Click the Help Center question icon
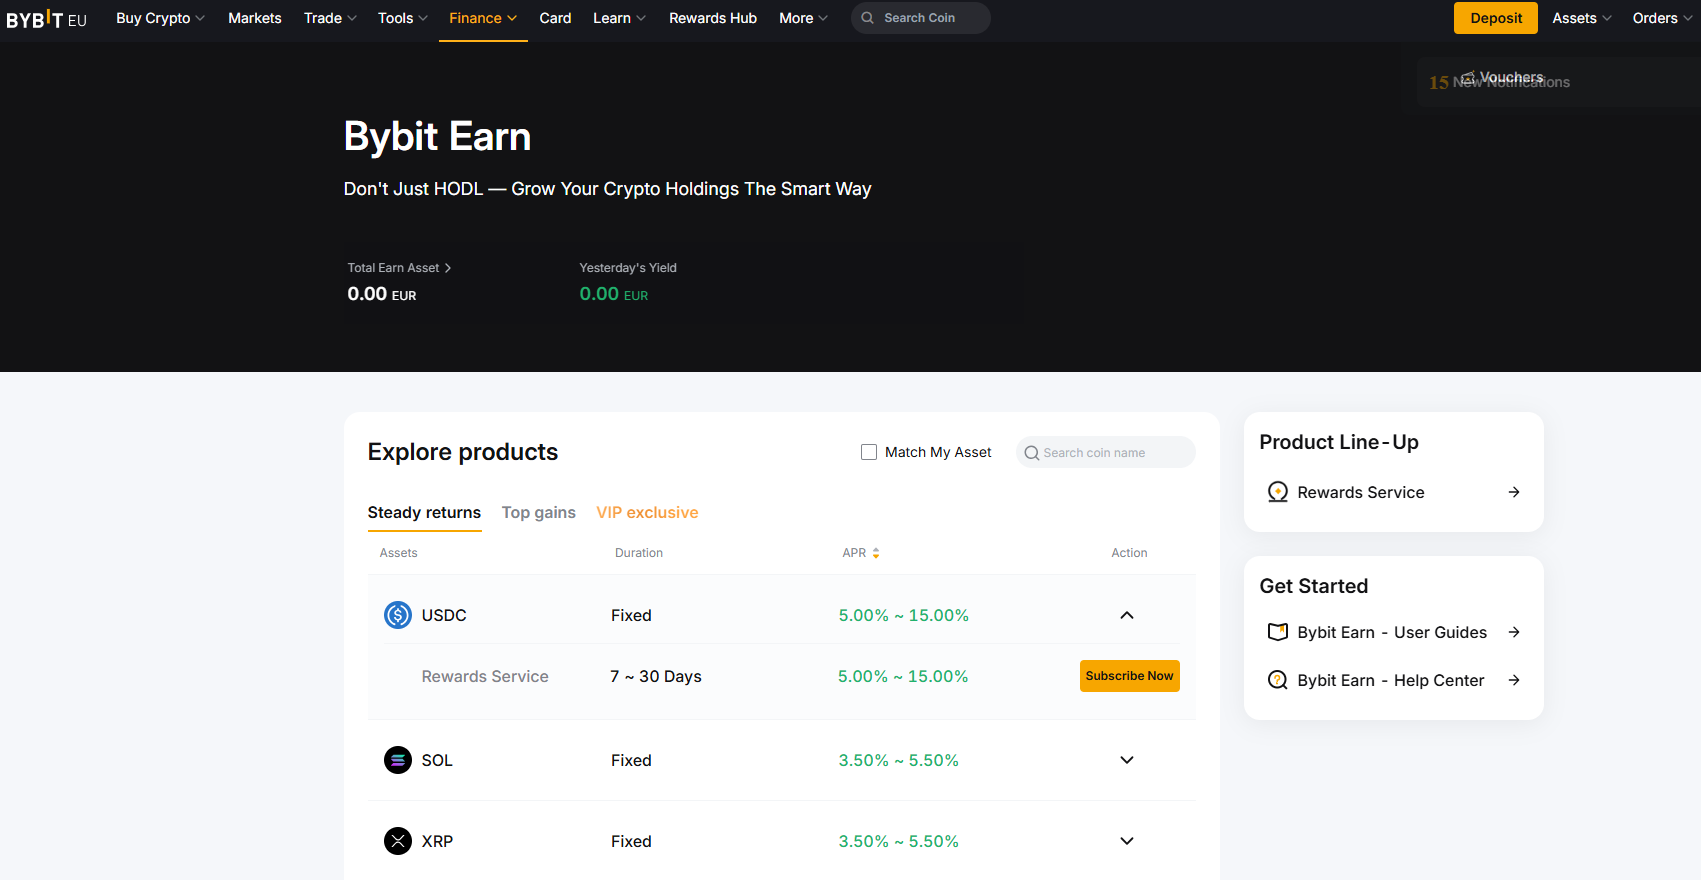Viewport: 1701px width, 880px height. [1277, 680]
